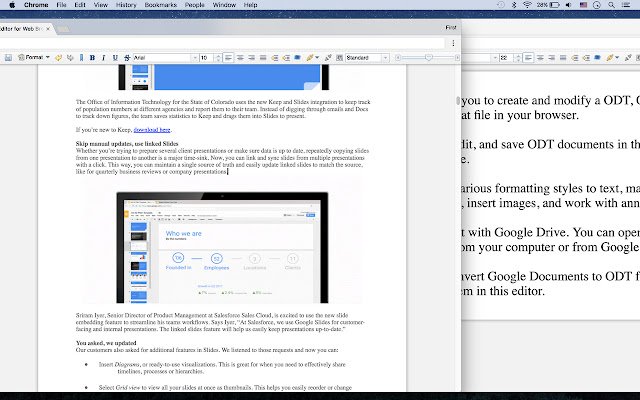640x400 pixels.
Task: Set align left in the front editor
Action: (229, 58)
